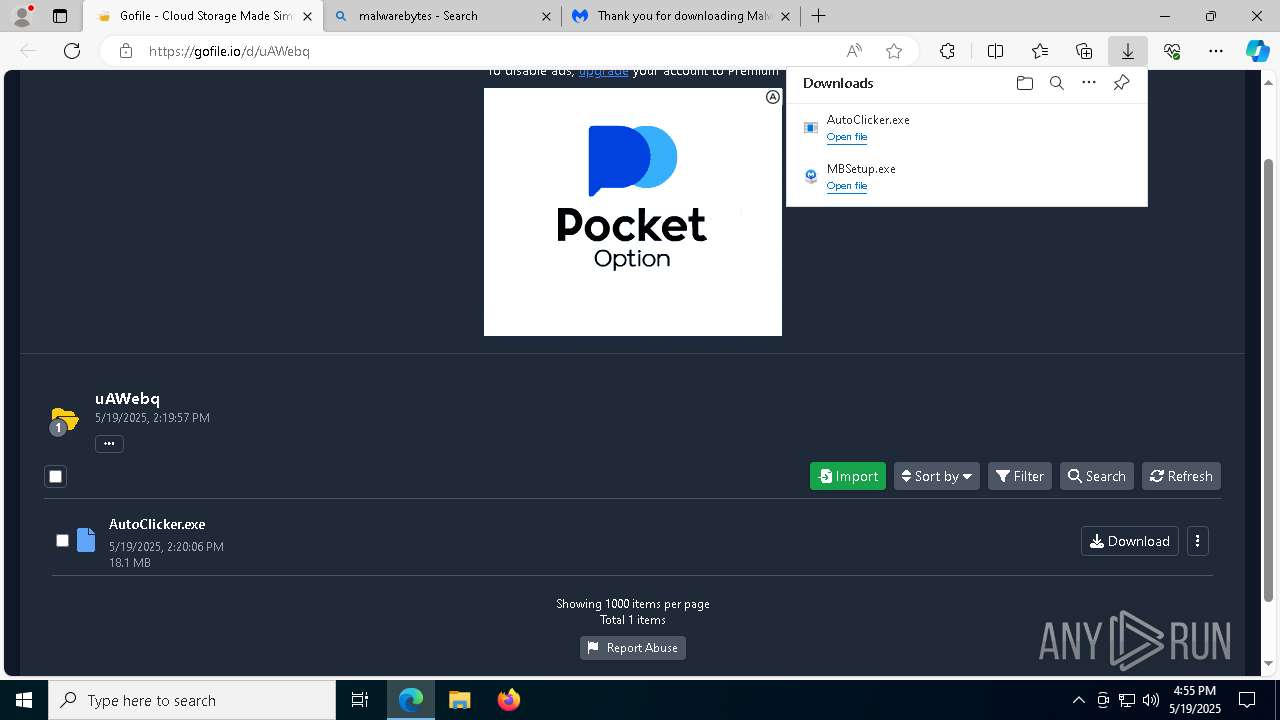The width and height of the screenshot is (1280, 720).
Task: Click the Read aloud icon
Action: point(854,51)
